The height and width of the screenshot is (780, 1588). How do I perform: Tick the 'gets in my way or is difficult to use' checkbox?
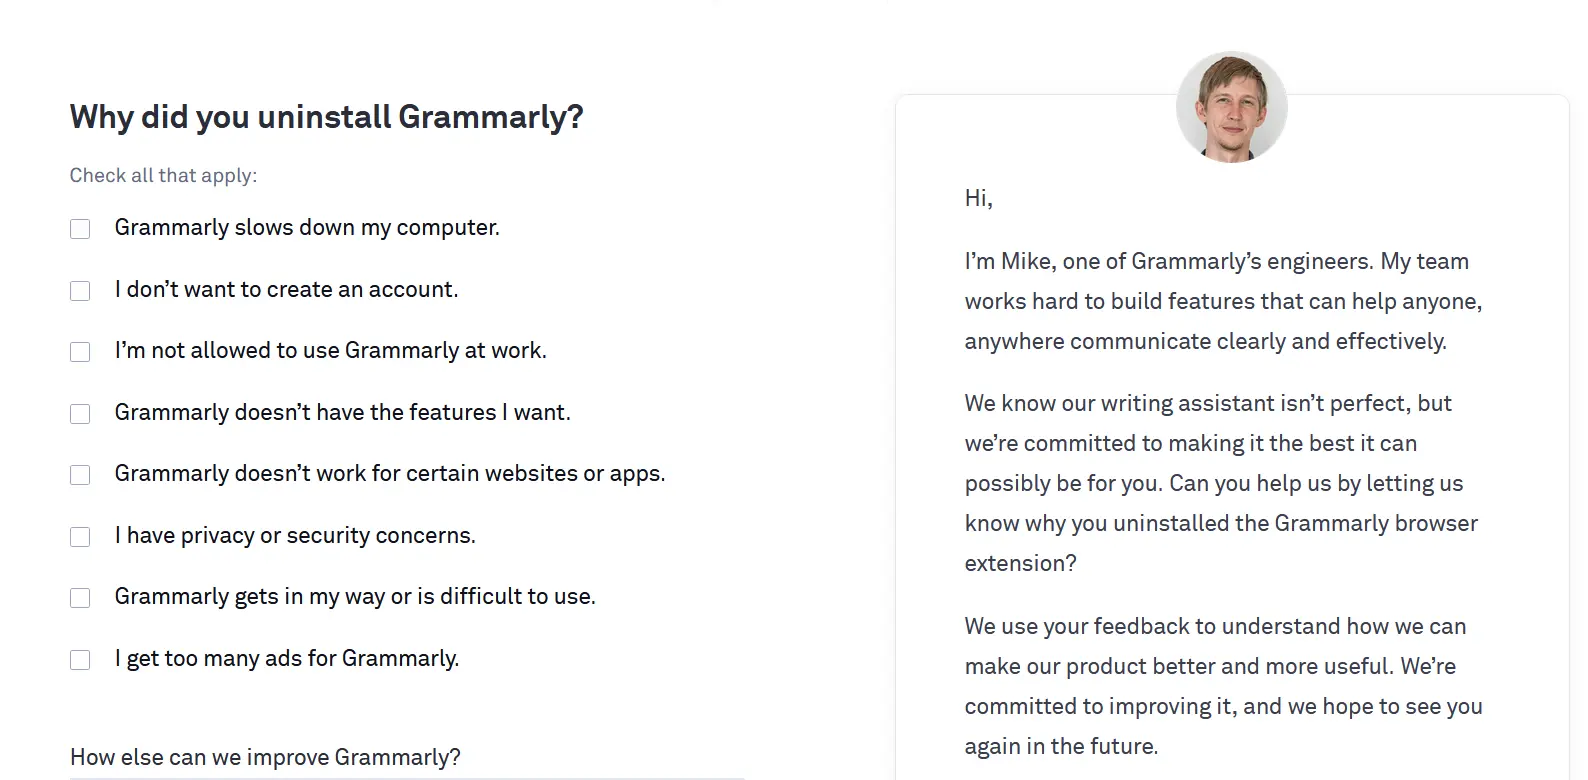80,598
